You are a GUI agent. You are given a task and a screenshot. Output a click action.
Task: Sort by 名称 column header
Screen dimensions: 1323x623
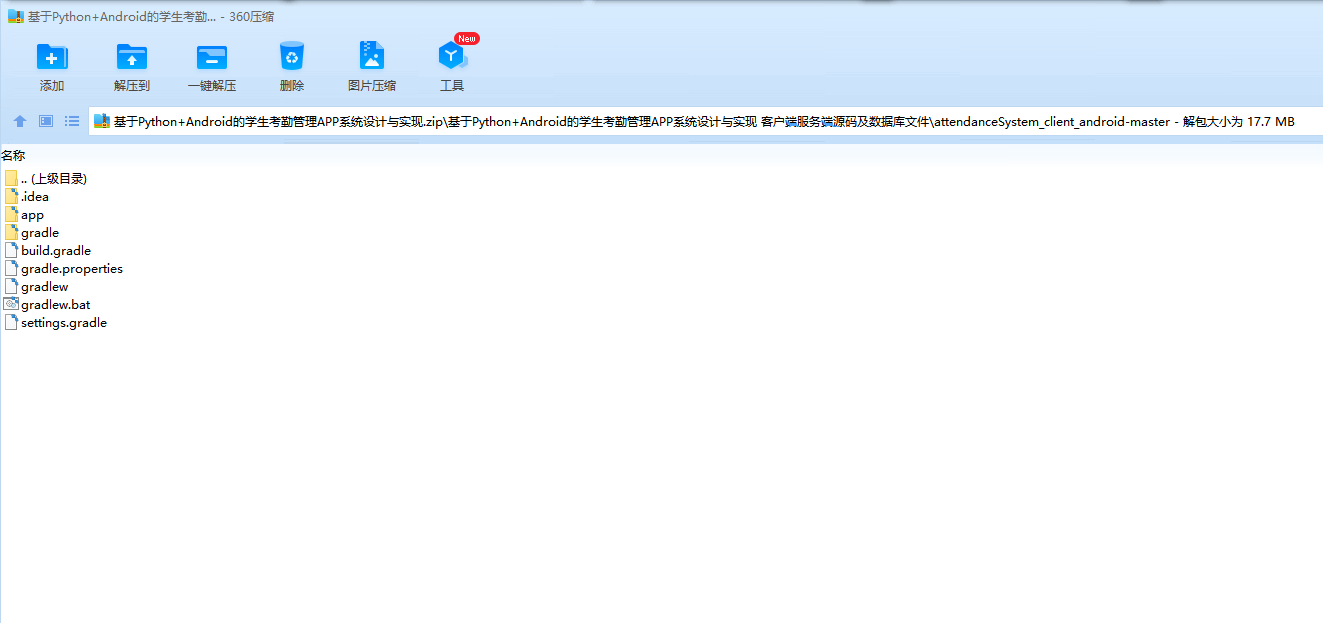pyautogui.click(x=13, y=155)
